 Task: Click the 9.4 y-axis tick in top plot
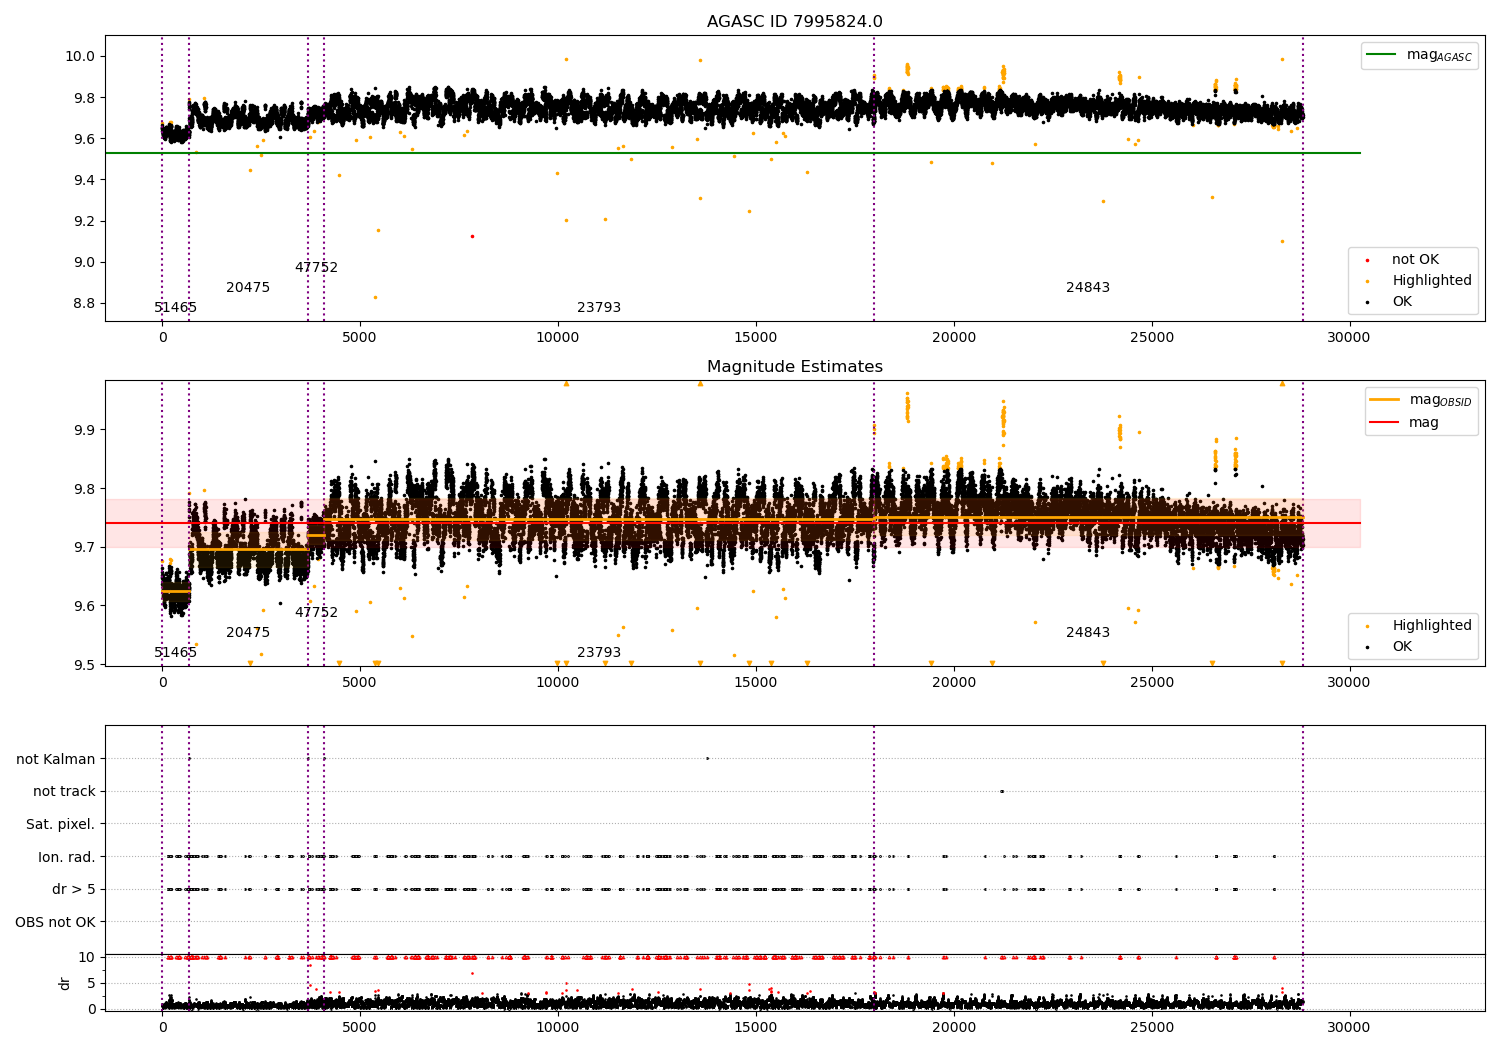click(x=84, y=180)
